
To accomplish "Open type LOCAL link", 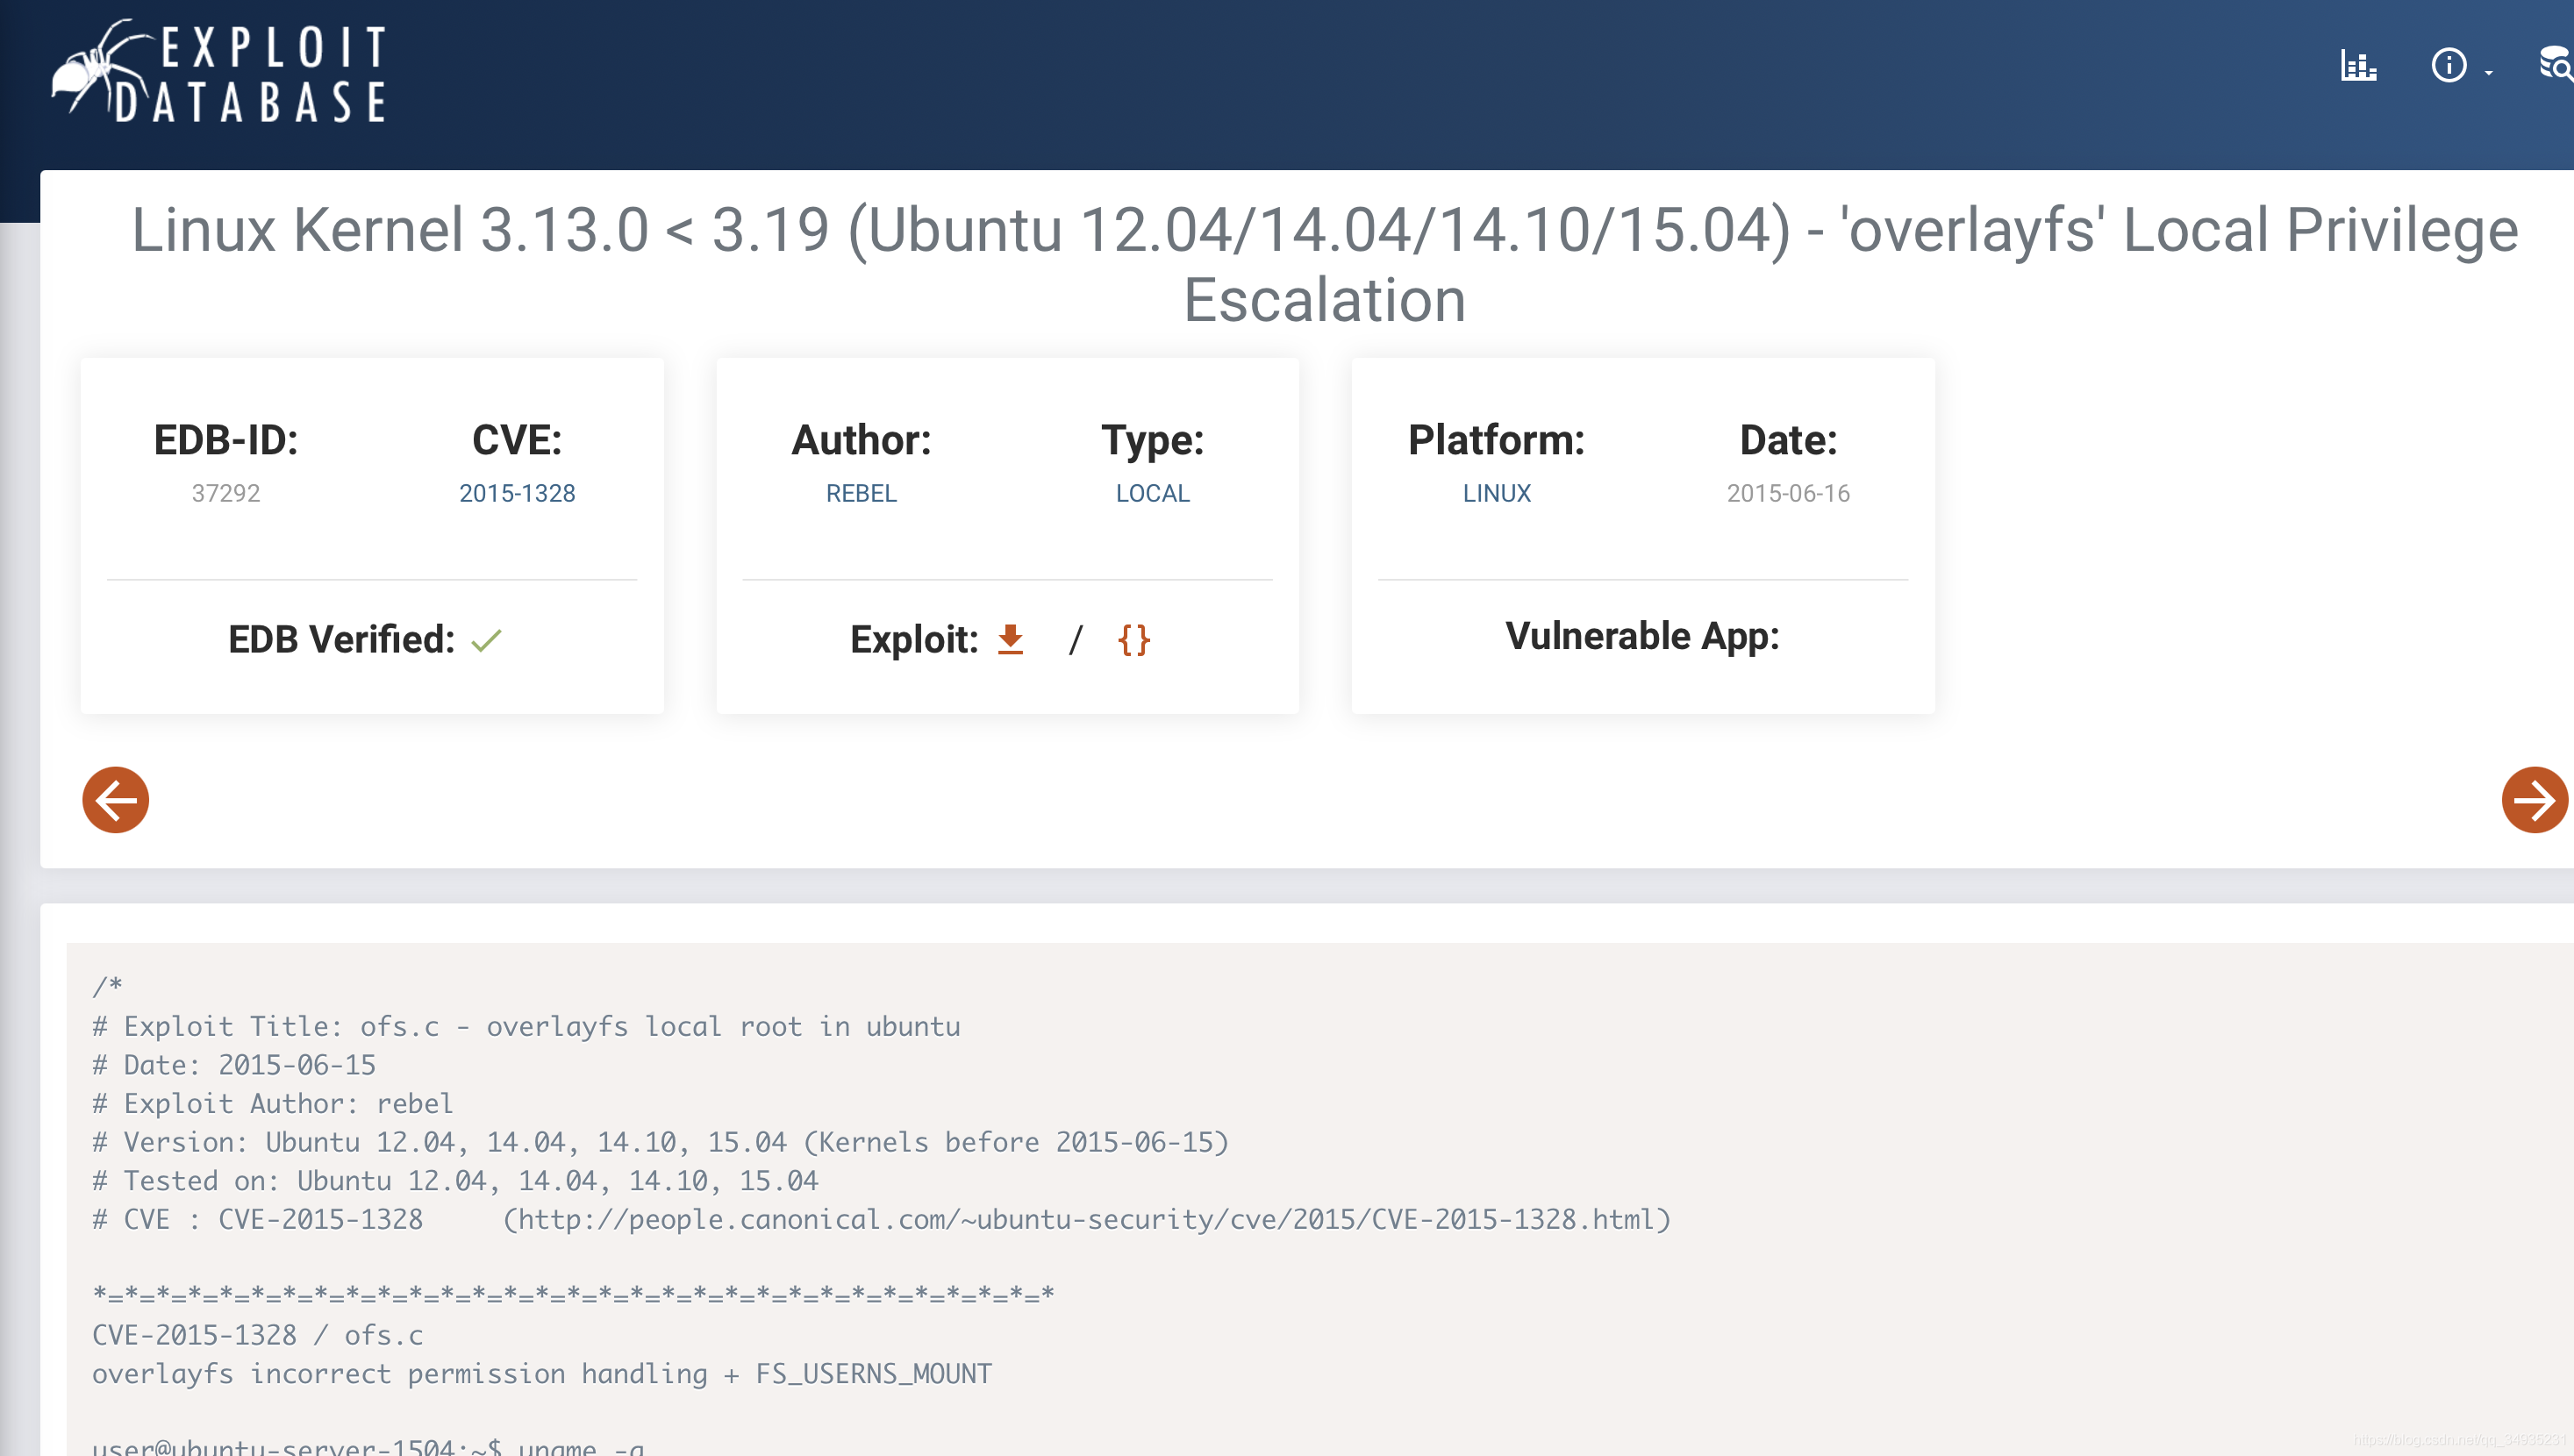I will click(1152, 493).
